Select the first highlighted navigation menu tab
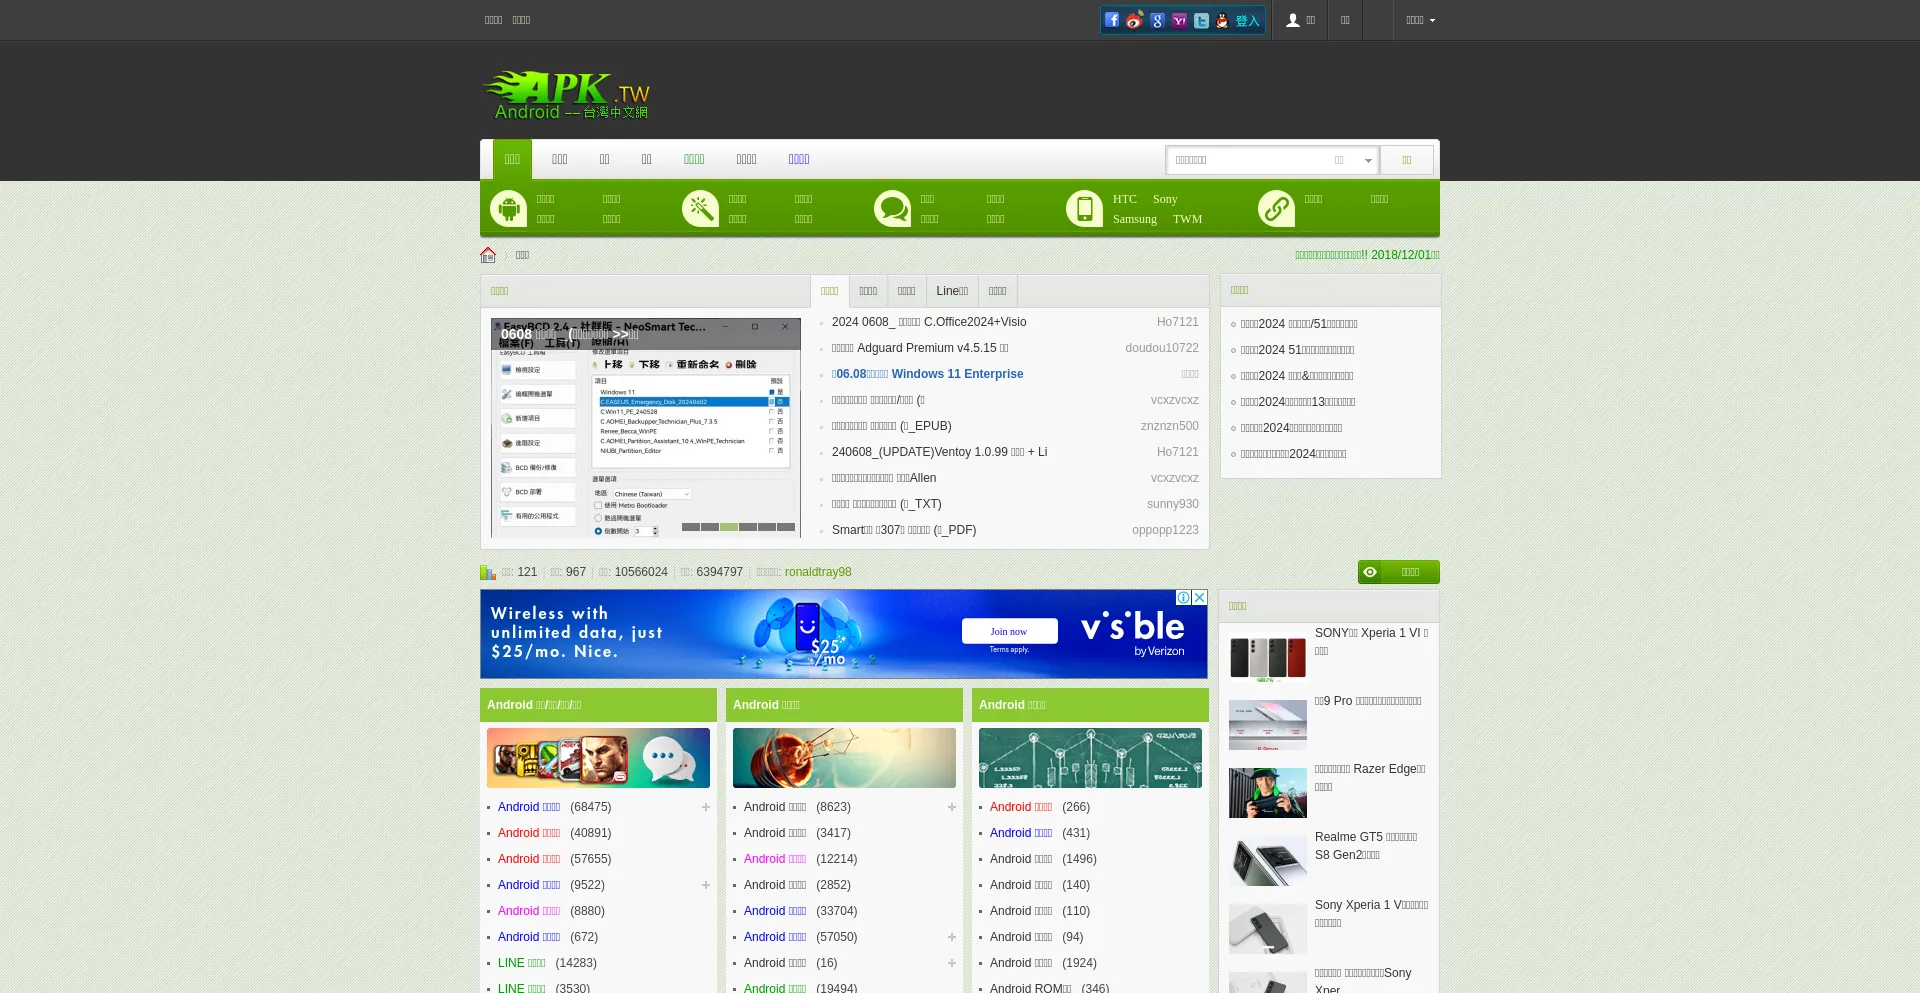This screenshot has height=993, width=1920. tap(512, 159)
